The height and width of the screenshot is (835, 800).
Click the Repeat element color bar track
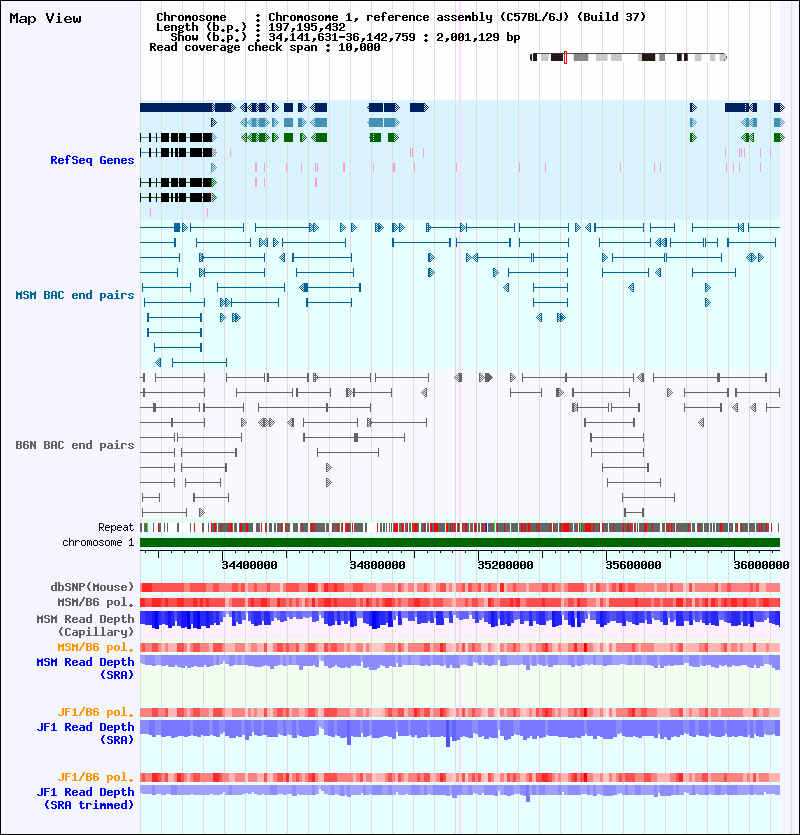460,527
